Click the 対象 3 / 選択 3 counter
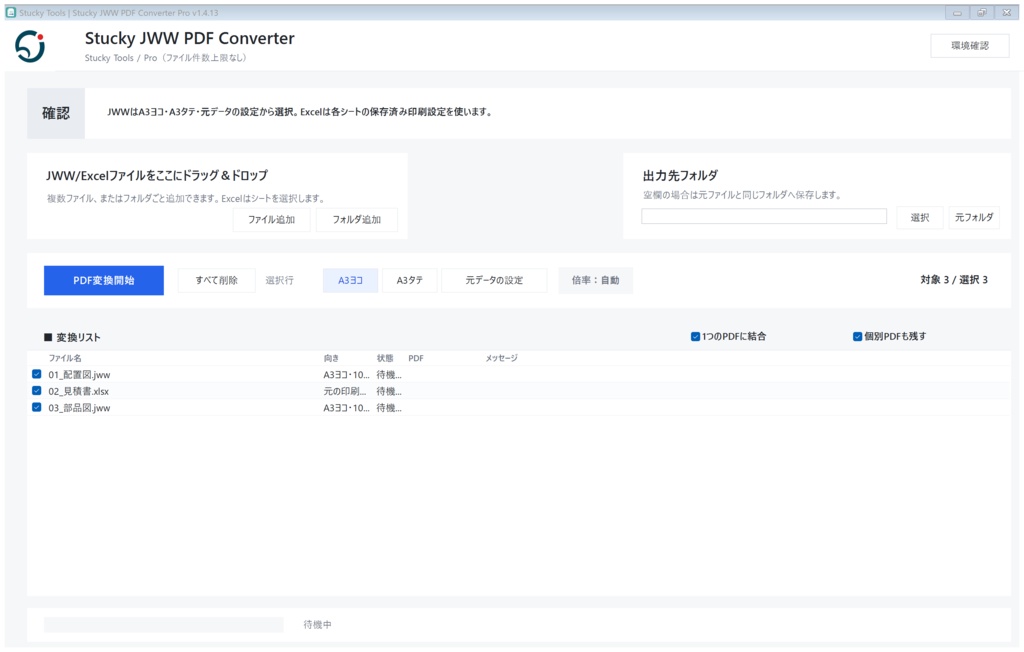Screen dimensions: 1024x652 click(x=953, y=280)
